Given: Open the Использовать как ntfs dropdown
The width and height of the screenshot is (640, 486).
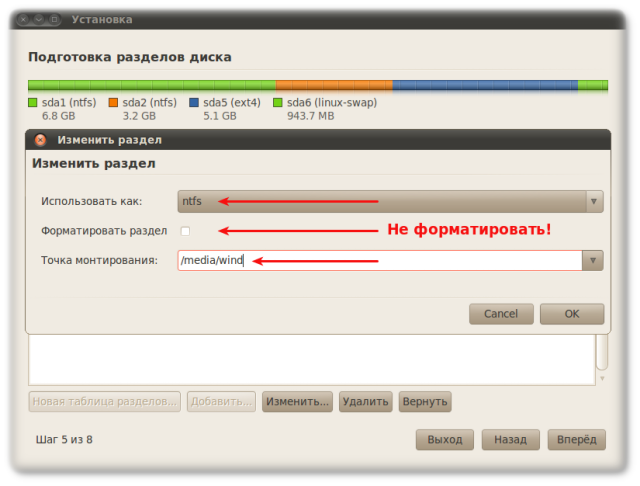Looking at the screenshot, I should (390, 201).
